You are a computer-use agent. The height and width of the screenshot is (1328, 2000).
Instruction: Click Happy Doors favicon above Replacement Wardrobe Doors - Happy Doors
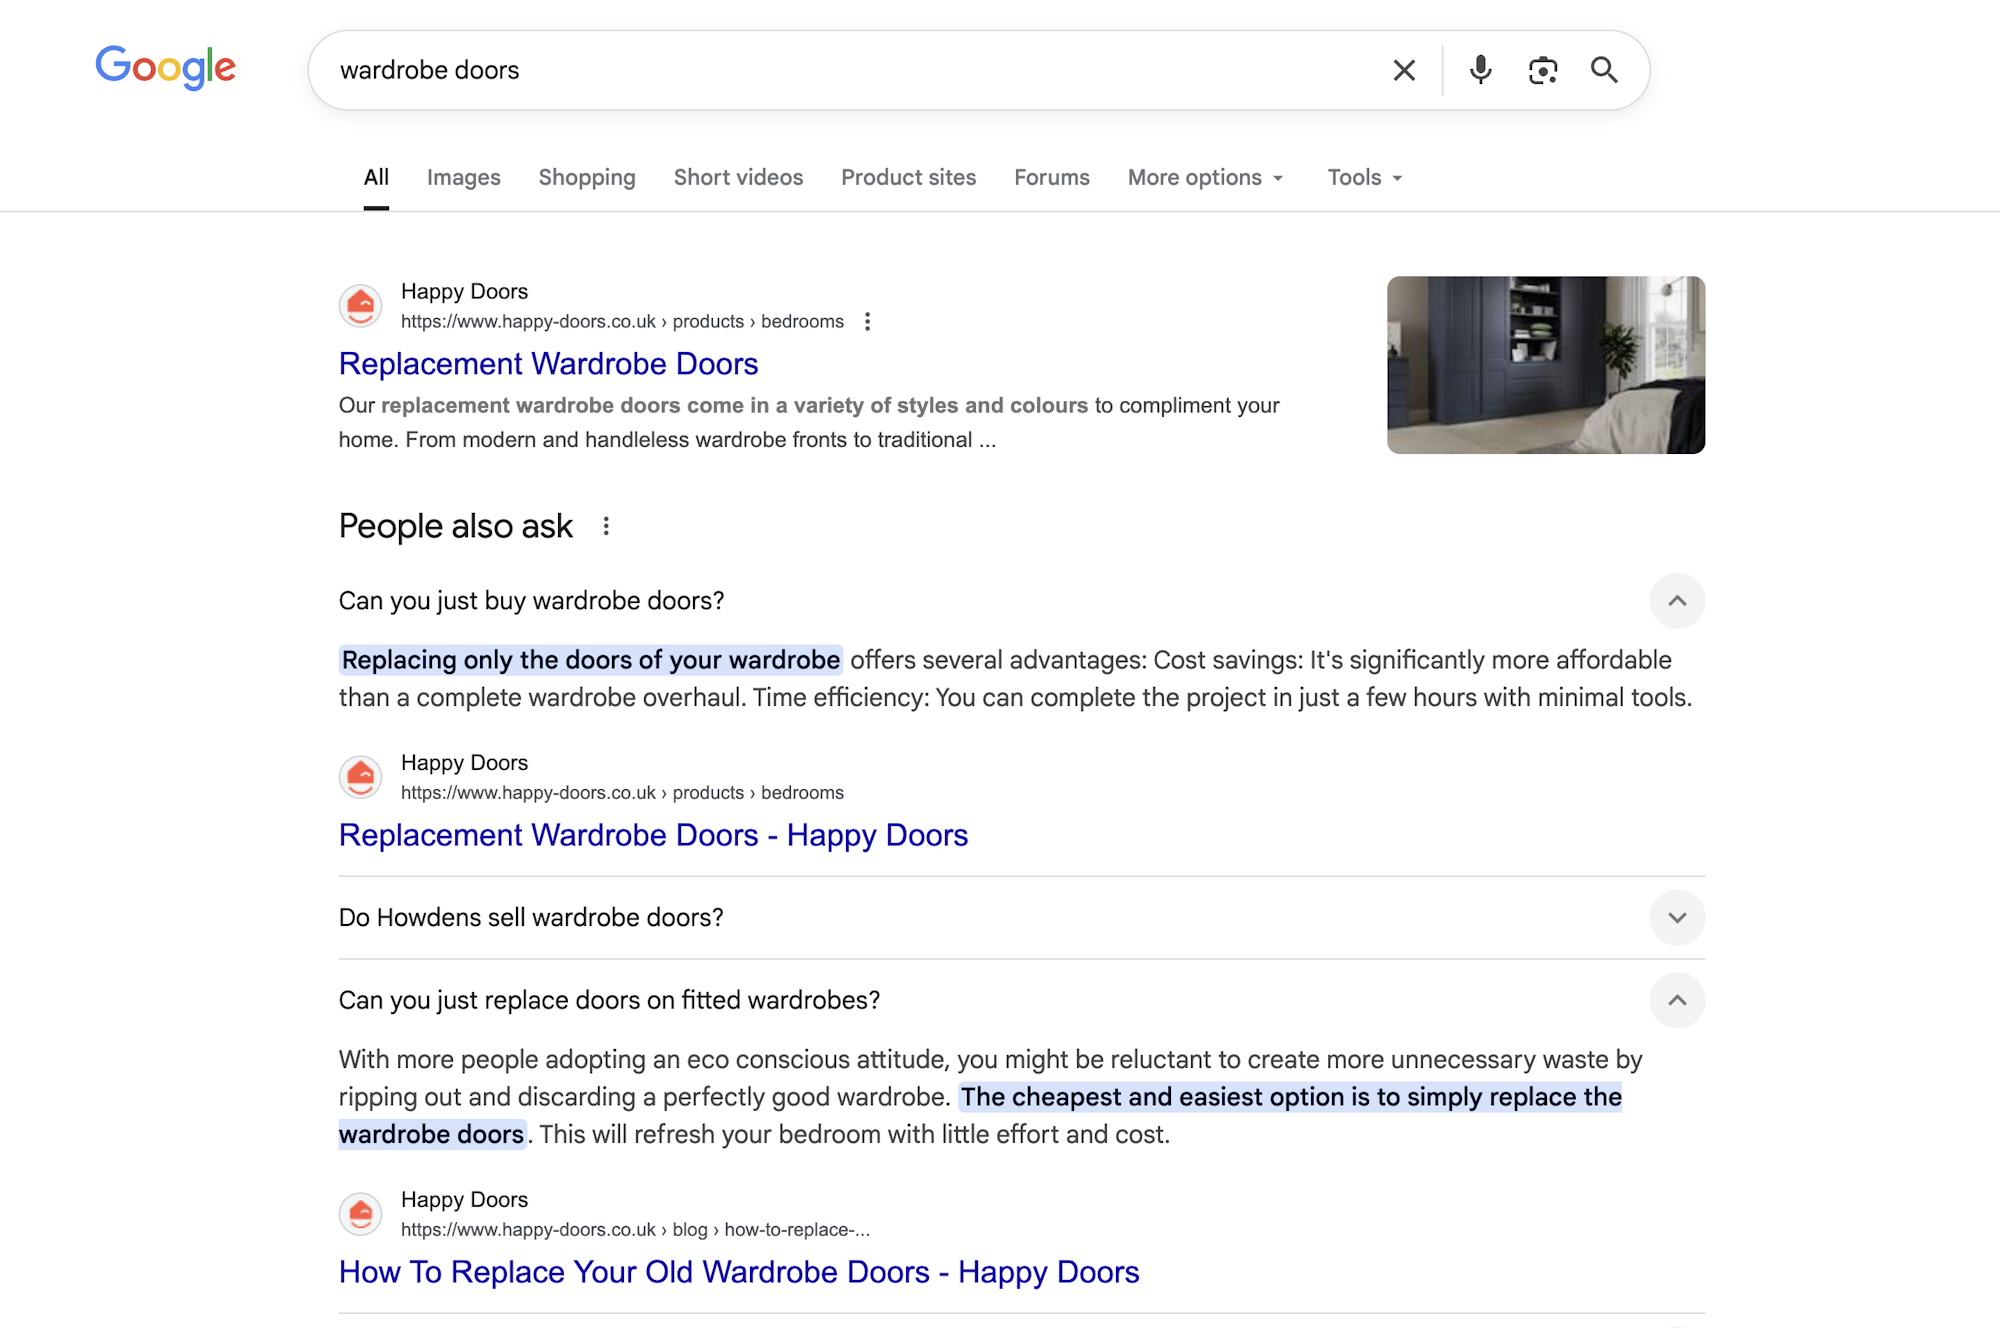pyautogui.click(x=361, y=777)
